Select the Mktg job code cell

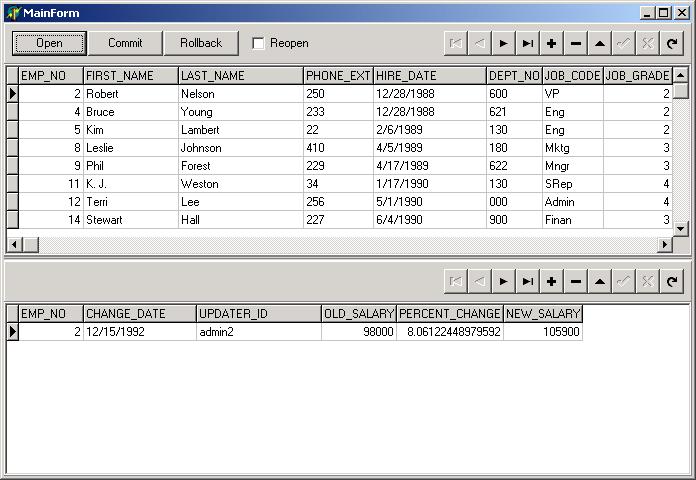[x=573, y=148]
